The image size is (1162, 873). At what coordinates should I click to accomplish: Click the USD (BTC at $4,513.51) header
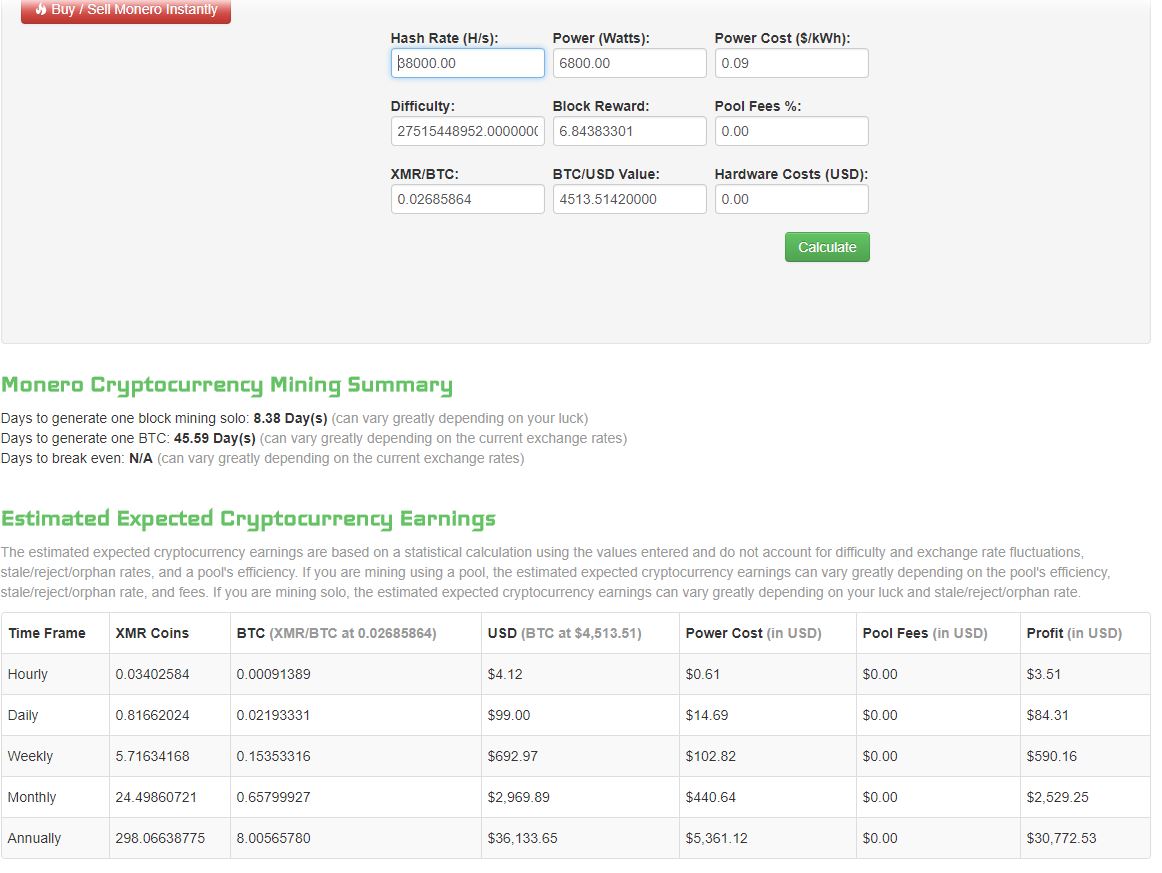(565, 633)
